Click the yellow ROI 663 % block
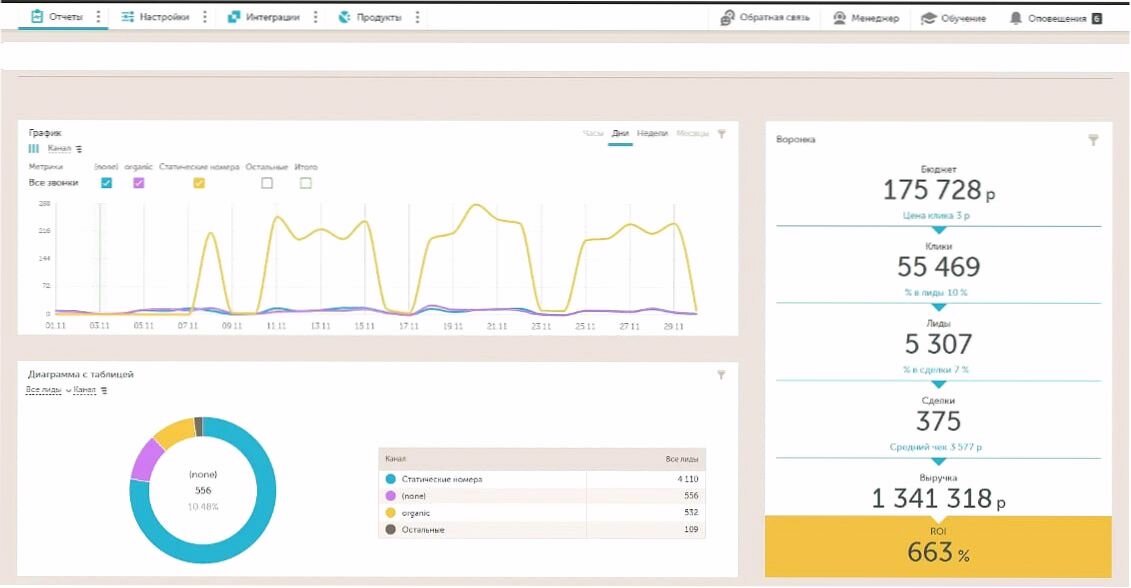 938,546
